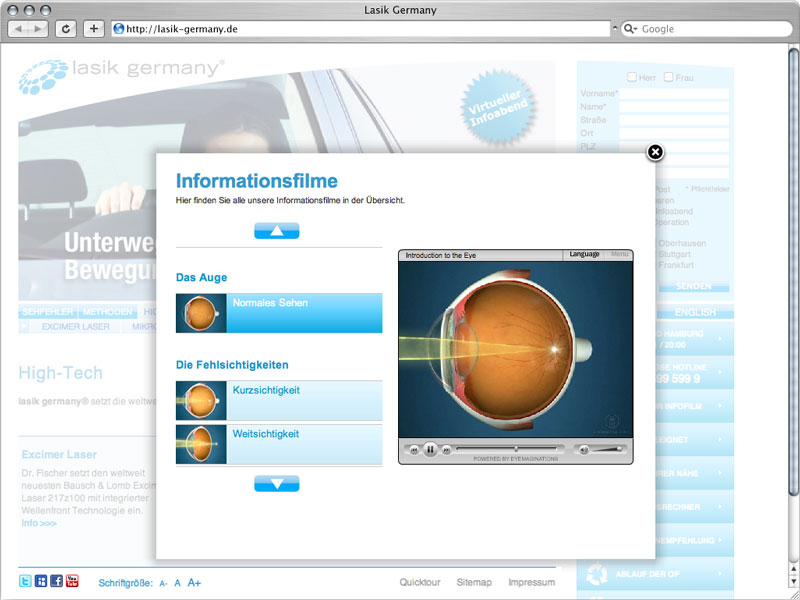Click the Virtueller Infoabend badge

498,108
